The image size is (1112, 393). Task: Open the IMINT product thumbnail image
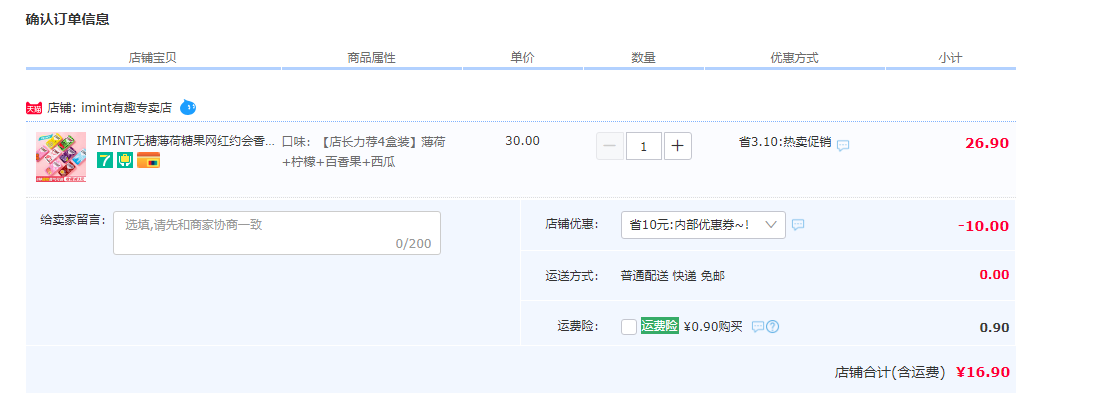(x=61, y=157)
